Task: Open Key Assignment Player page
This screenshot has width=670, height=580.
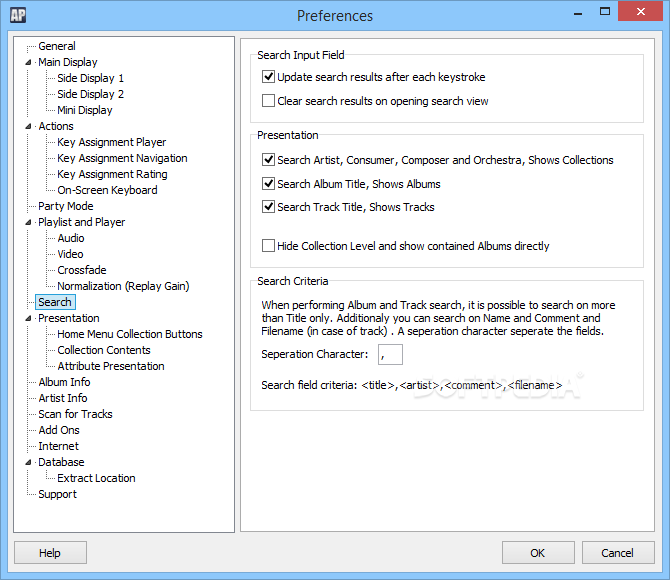Action: [112, 142]
